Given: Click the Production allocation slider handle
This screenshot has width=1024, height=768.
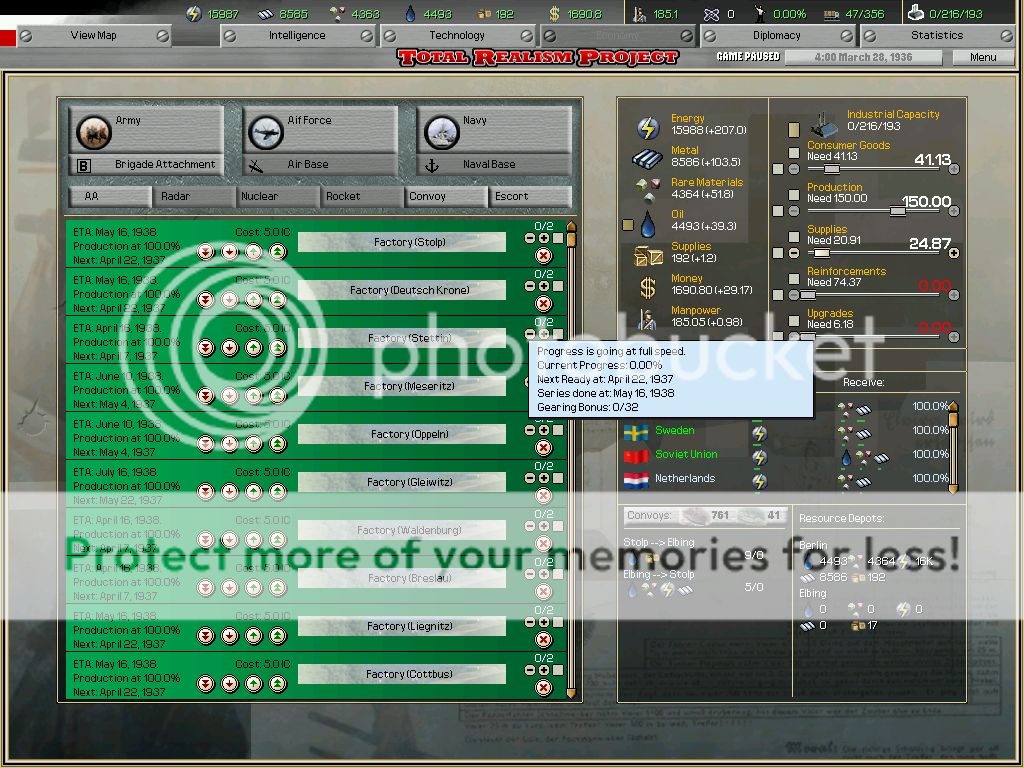Looking at the screenshot, I should 897,211.
